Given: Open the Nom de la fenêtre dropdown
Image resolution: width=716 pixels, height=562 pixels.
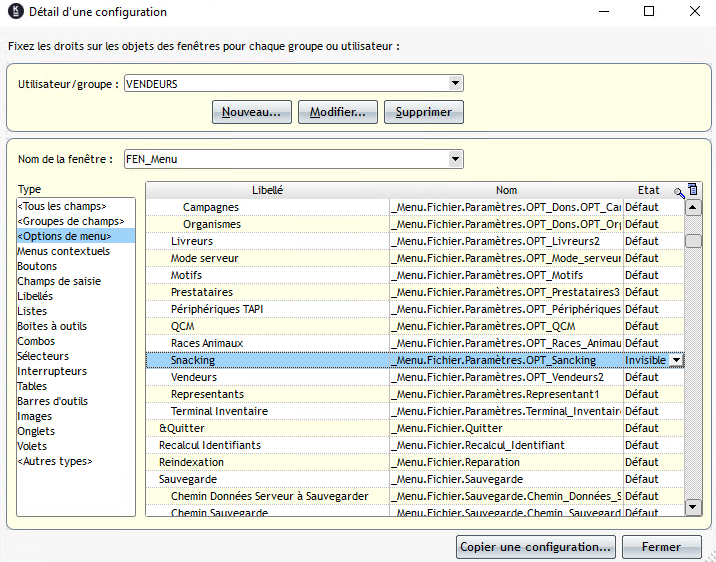Looking at the screenshot, I should [456, 159].
